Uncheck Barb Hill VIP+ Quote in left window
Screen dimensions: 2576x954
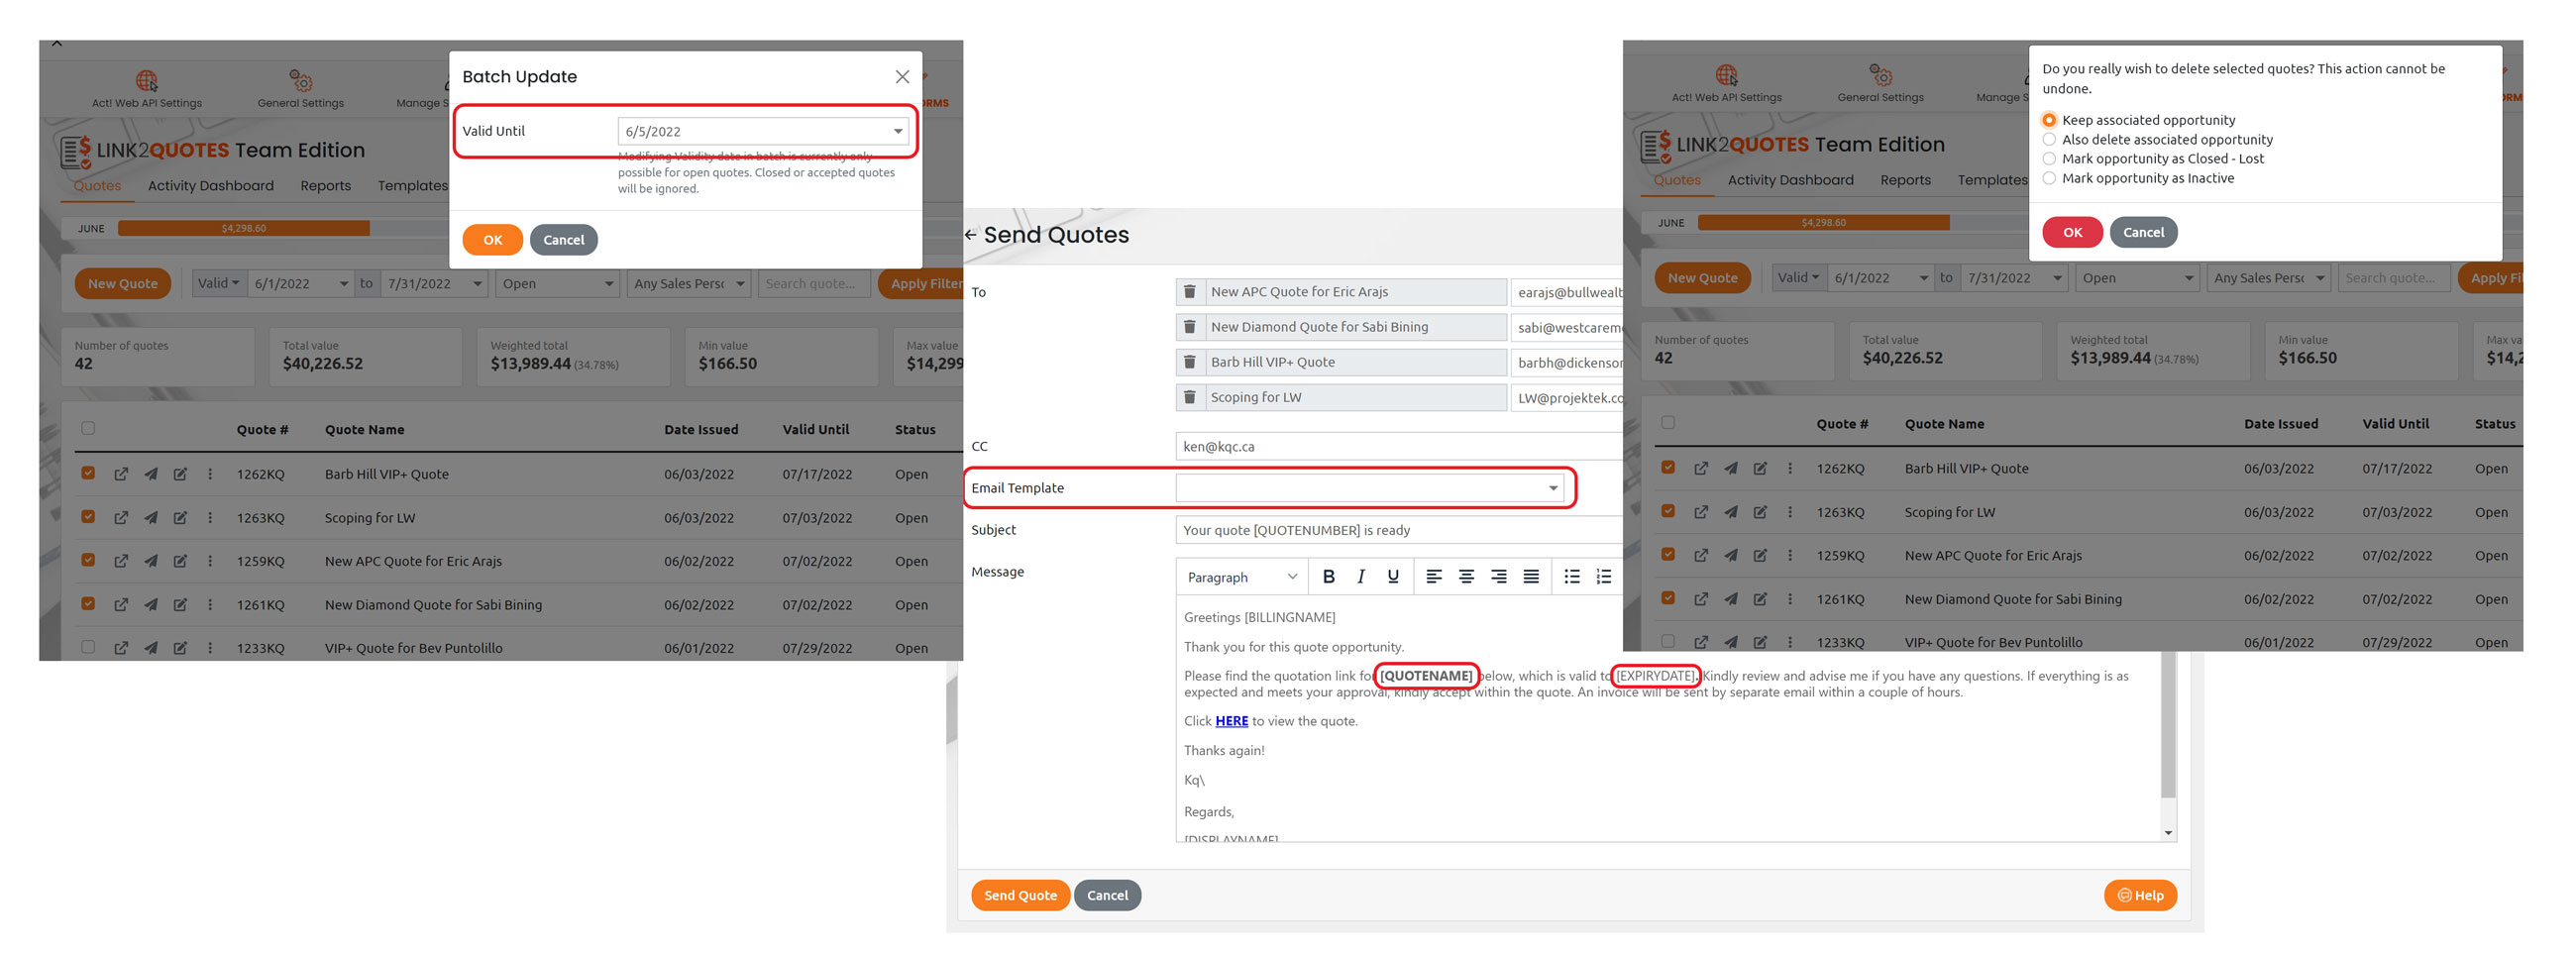(88, 473)
